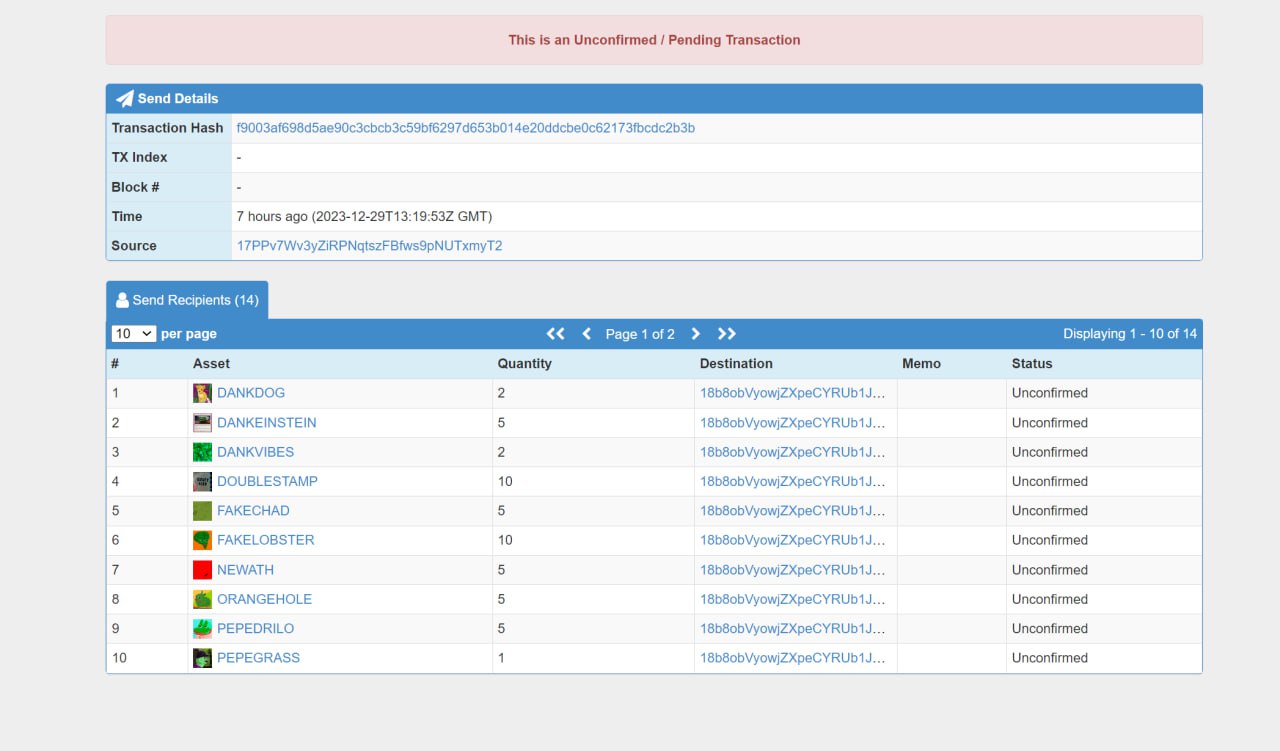
Task: Click quantity 1 in PEPEGRASS row
Action: 502,658
